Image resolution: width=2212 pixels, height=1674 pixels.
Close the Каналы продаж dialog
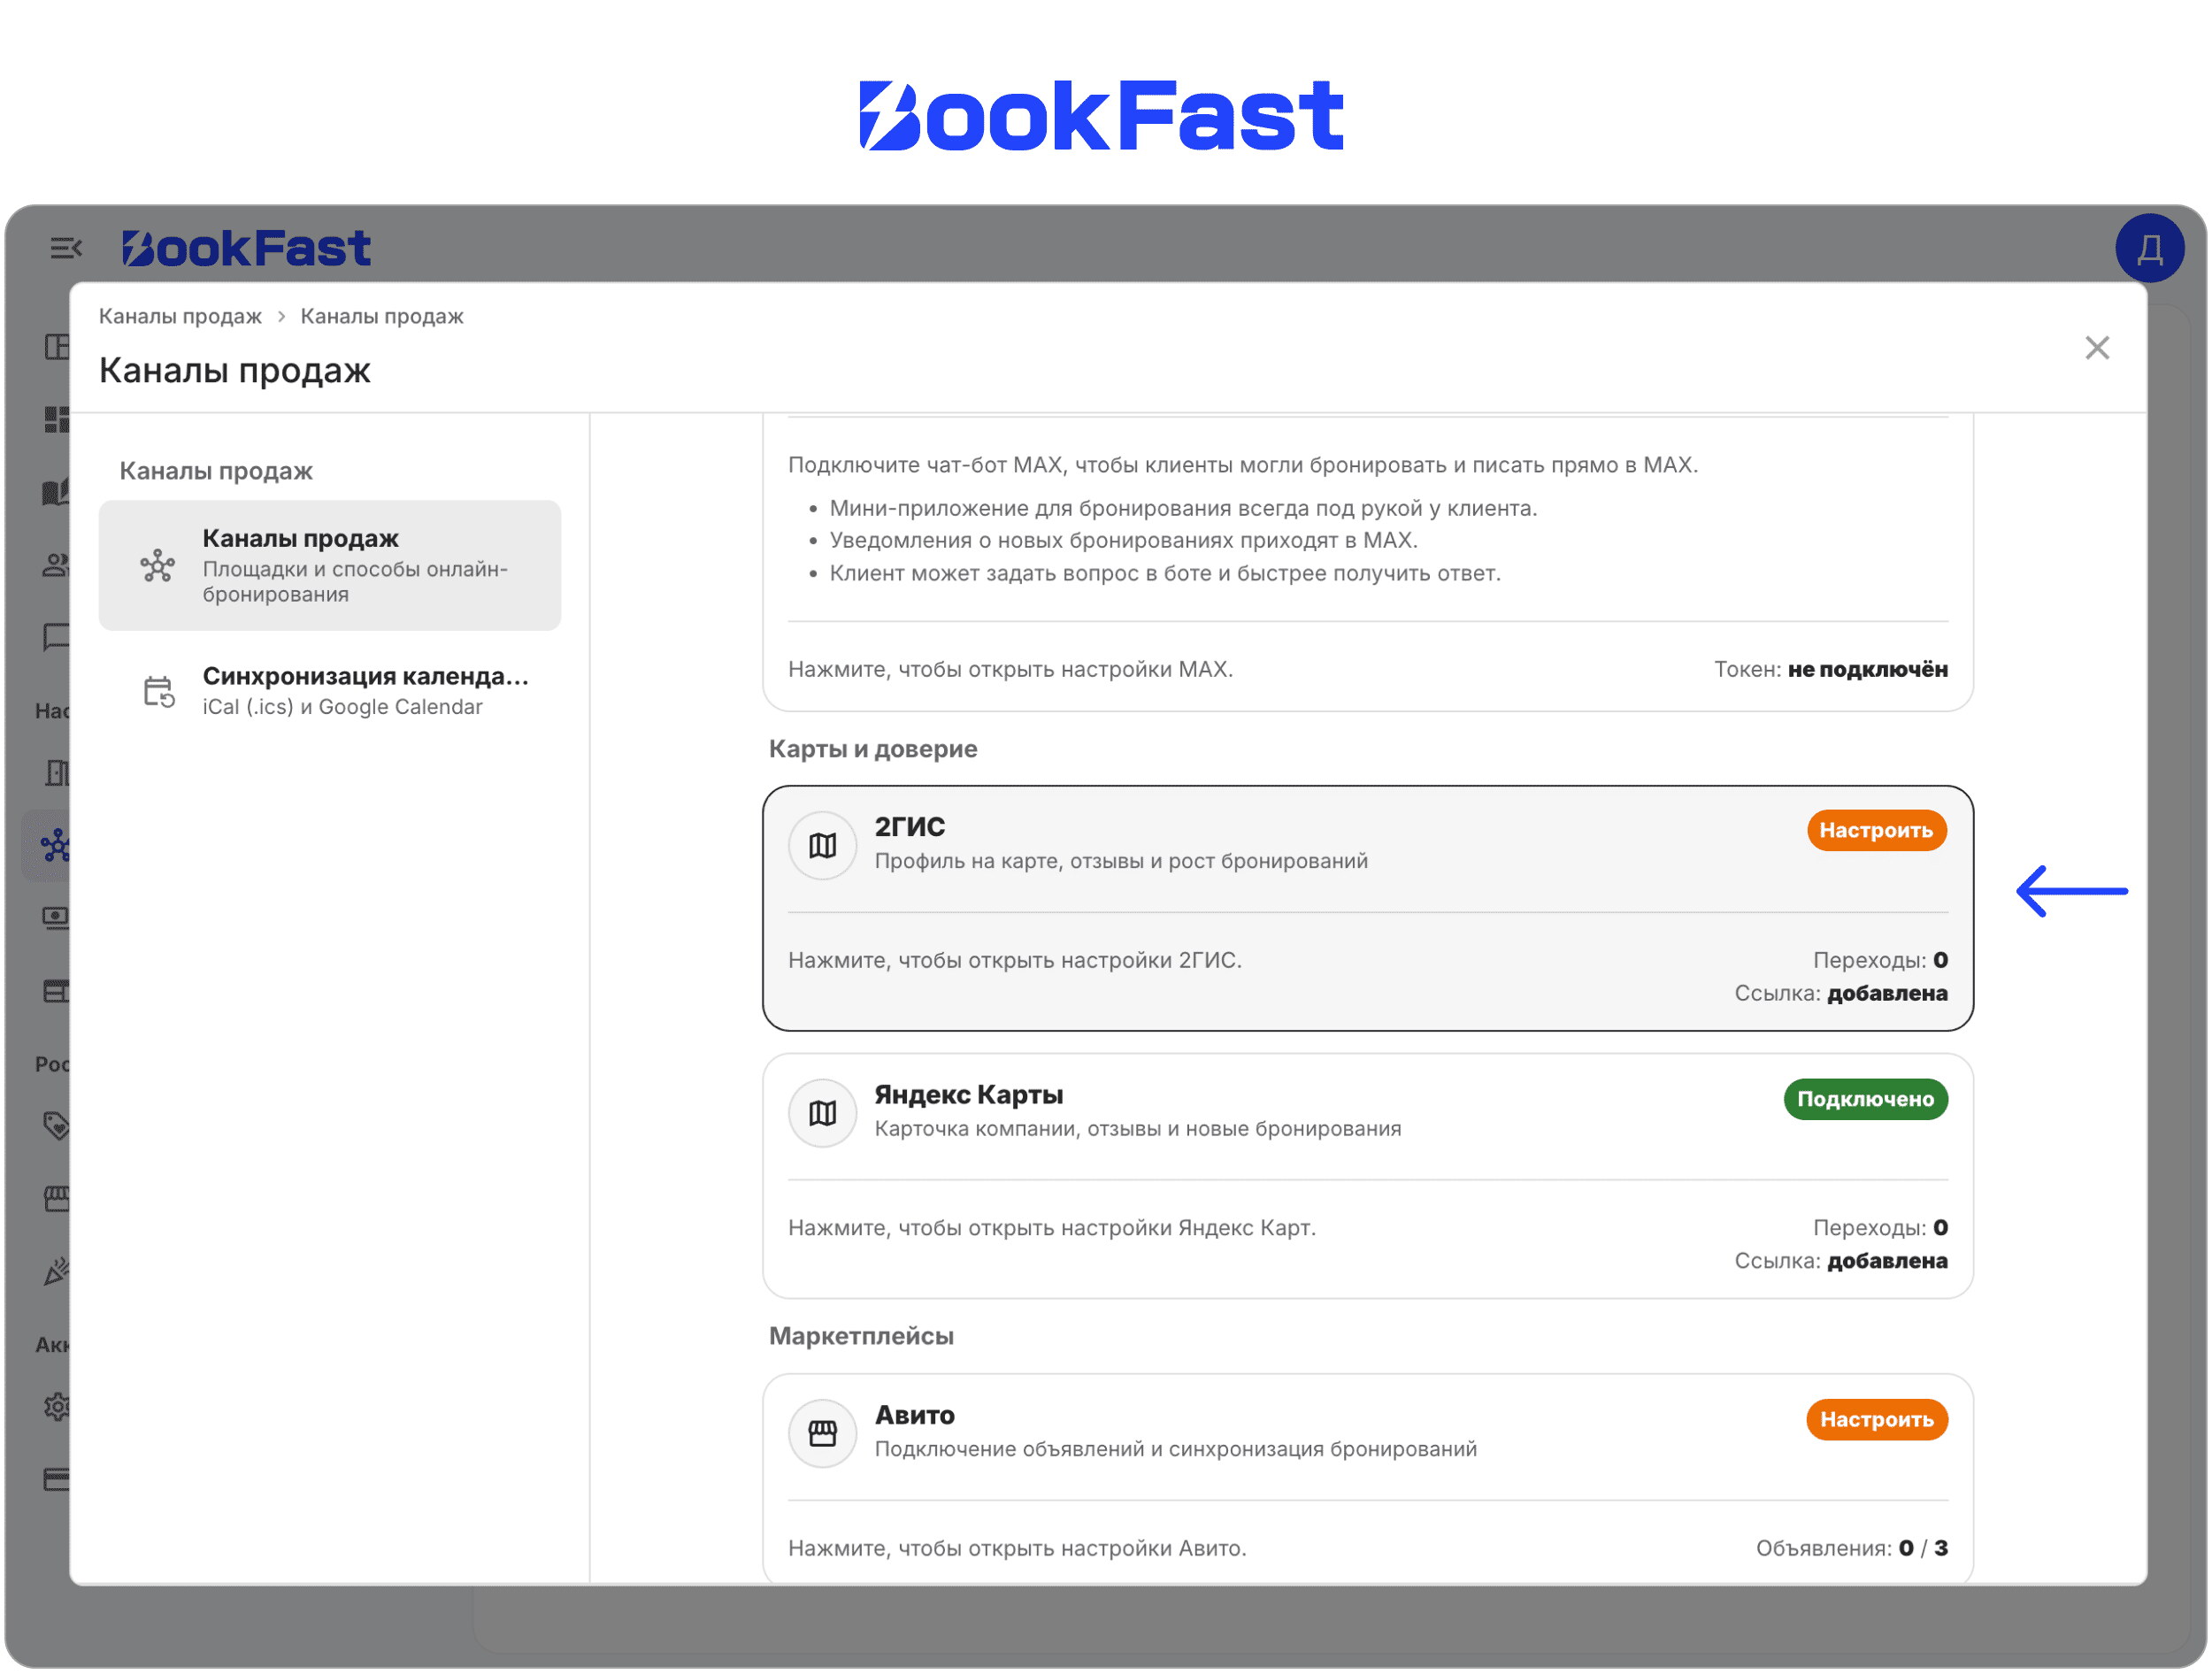(2097, 348)
